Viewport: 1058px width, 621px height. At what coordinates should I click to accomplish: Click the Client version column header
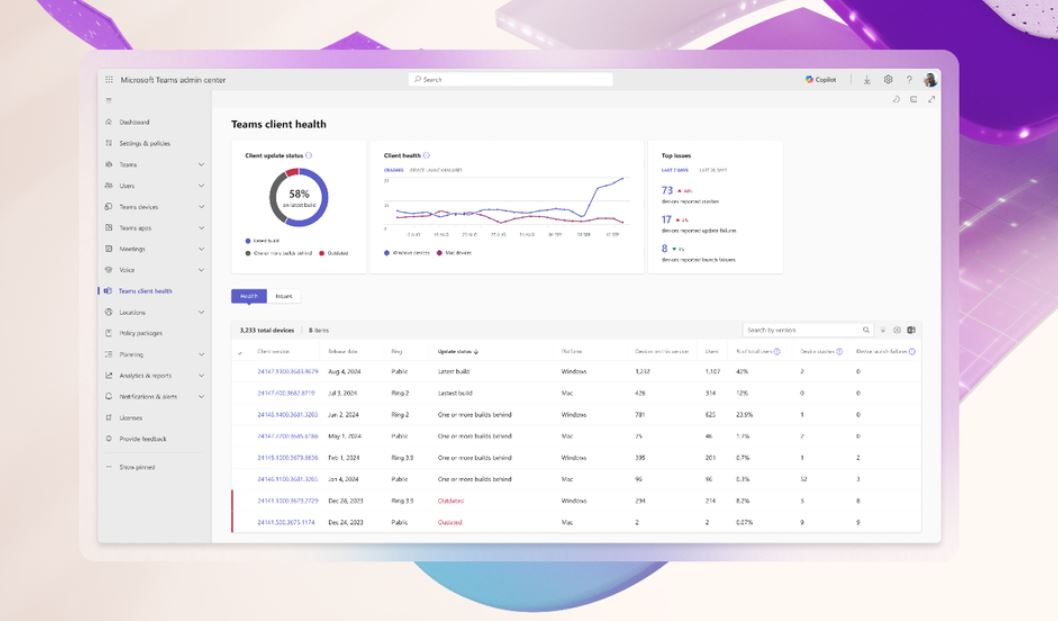tap(273, 352)
